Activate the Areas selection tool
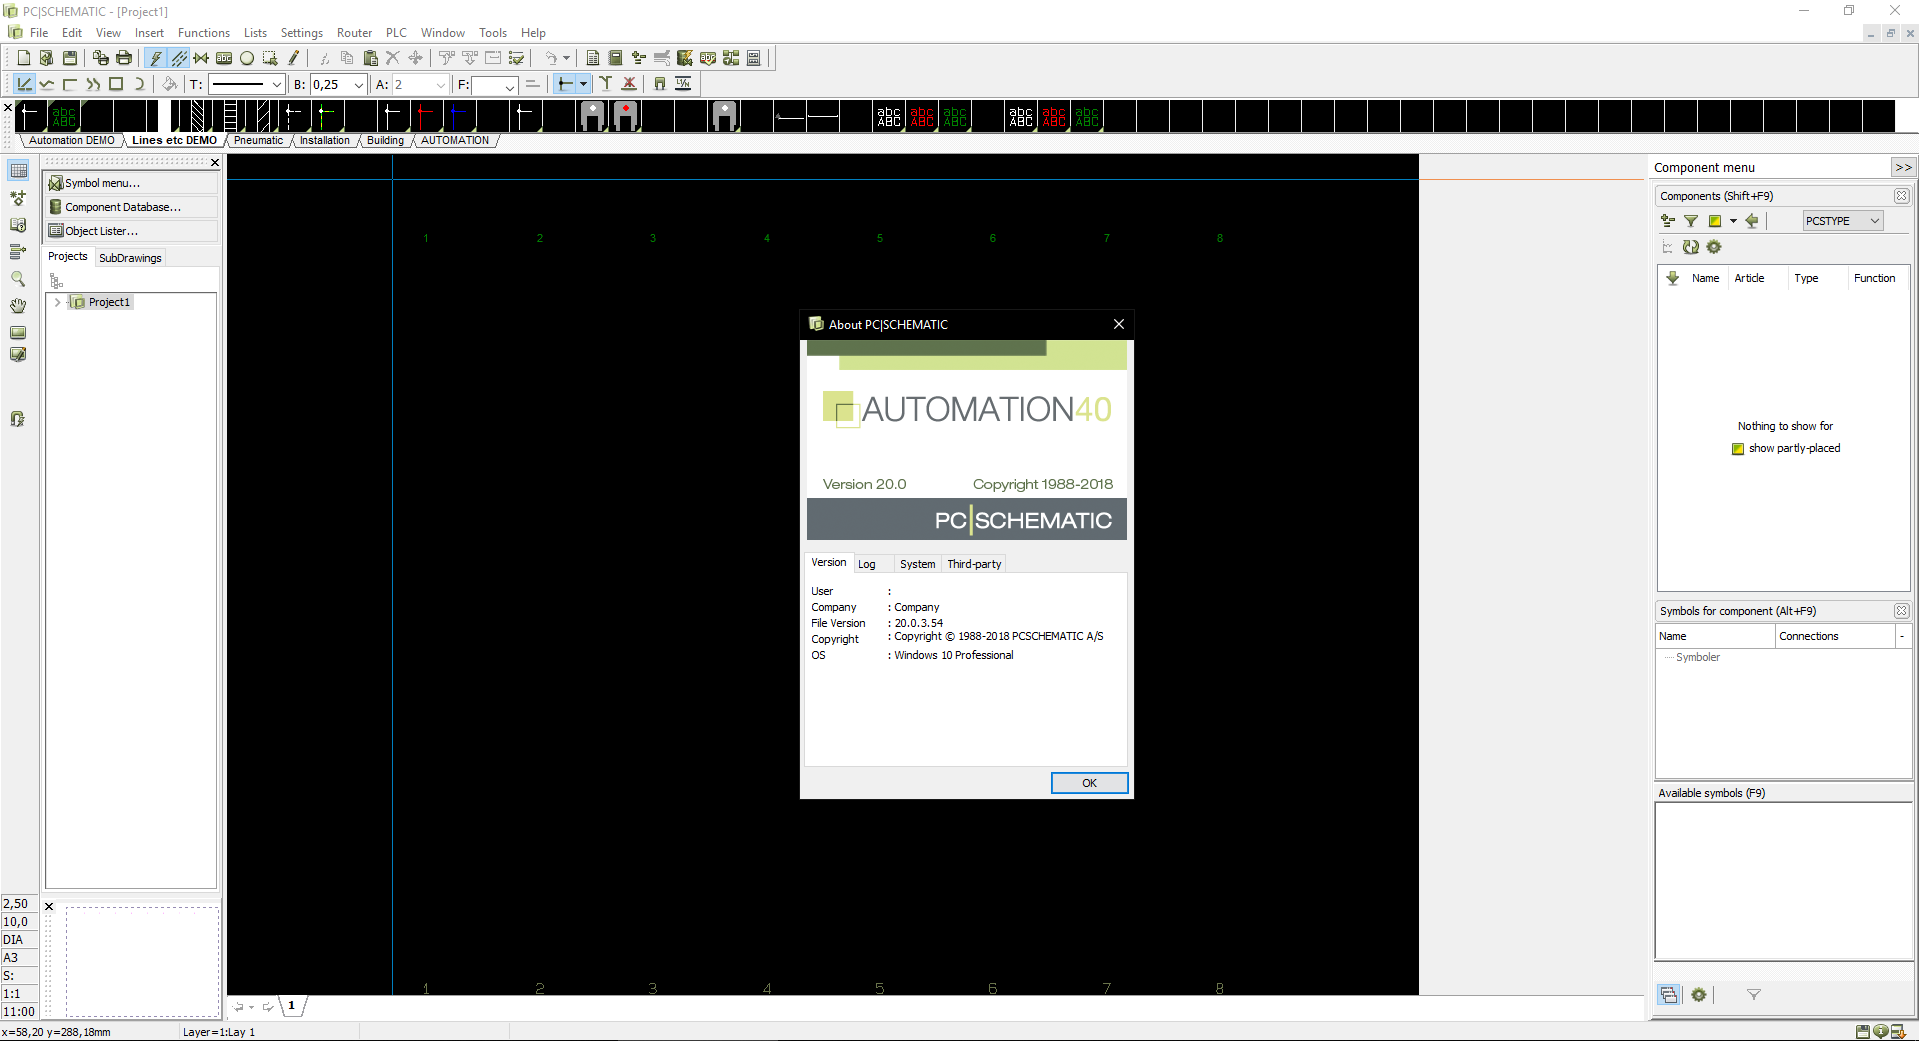 [x=270, y=58]
